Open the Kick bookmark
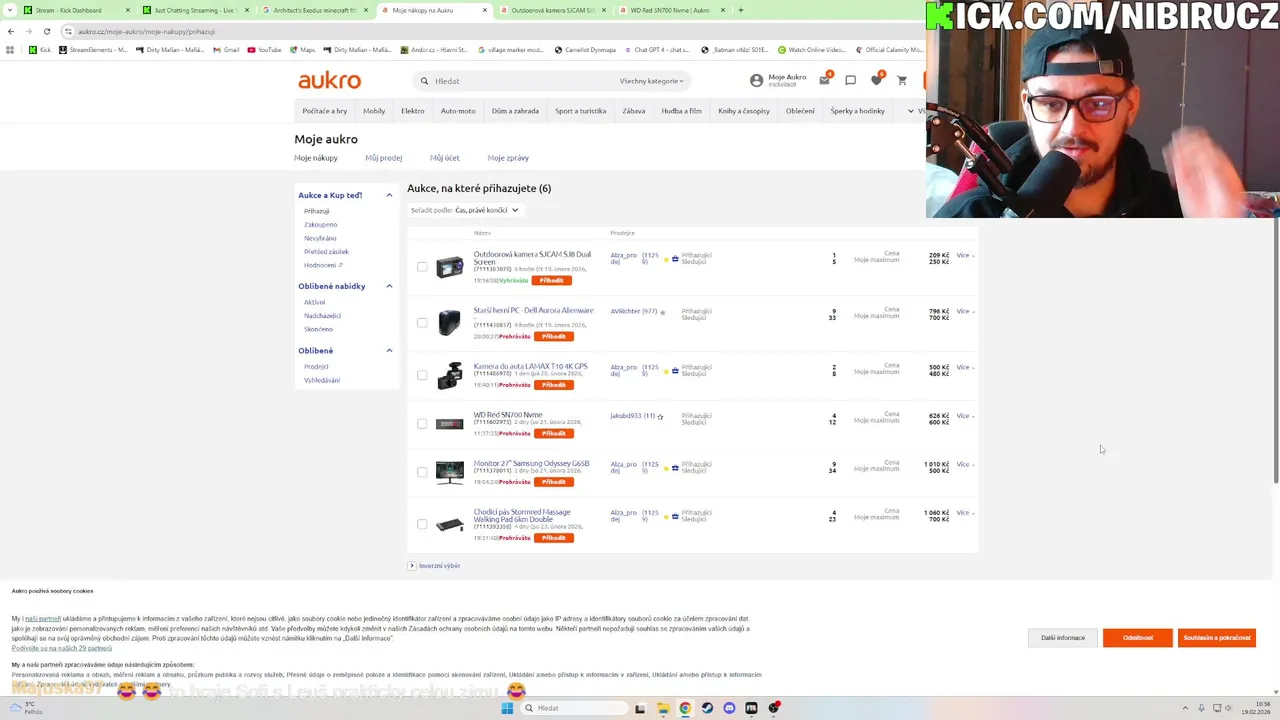Screen dimensions: 1280x720 point(40,50)
